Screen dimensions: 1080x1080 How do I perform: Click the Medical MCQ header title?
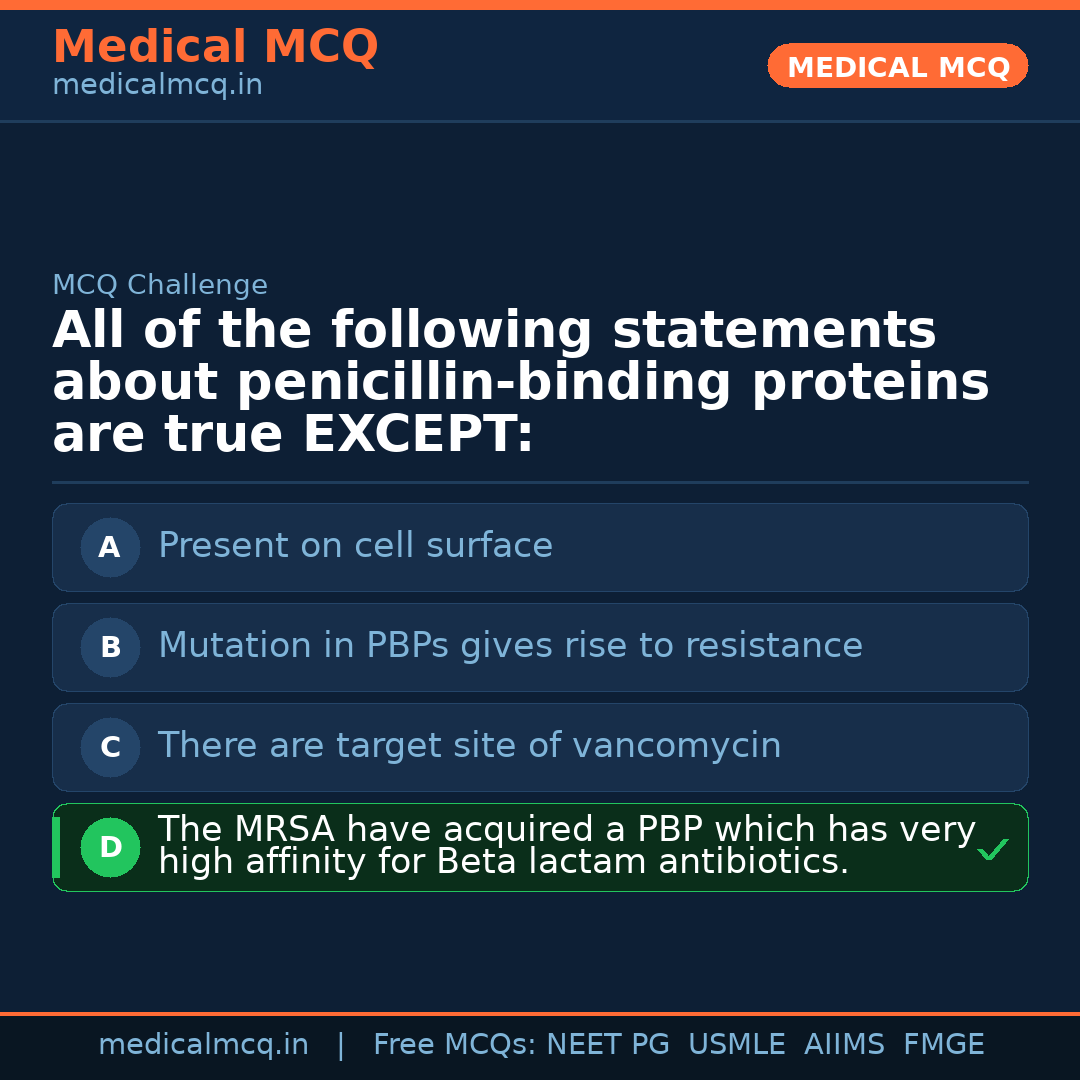point(215,47)
